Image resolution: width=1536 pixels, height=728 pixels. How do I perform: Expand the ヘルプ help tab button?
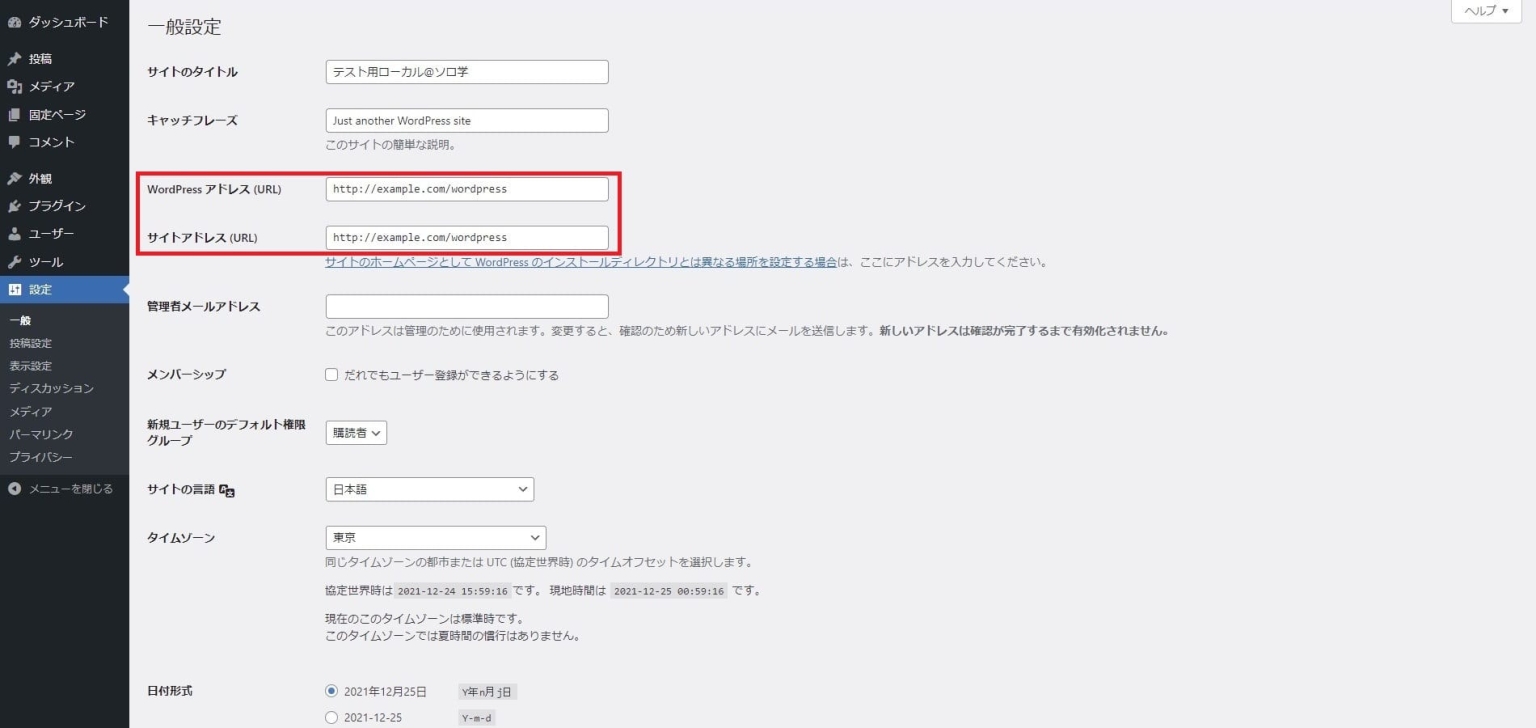tap(1486, 11)
